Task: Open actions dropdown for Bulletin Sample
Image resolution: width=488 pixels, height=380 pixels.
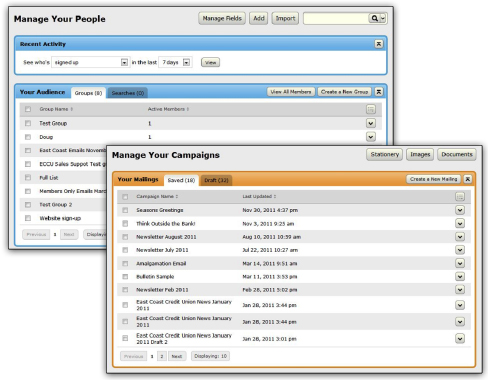Action: pos(460,276)
